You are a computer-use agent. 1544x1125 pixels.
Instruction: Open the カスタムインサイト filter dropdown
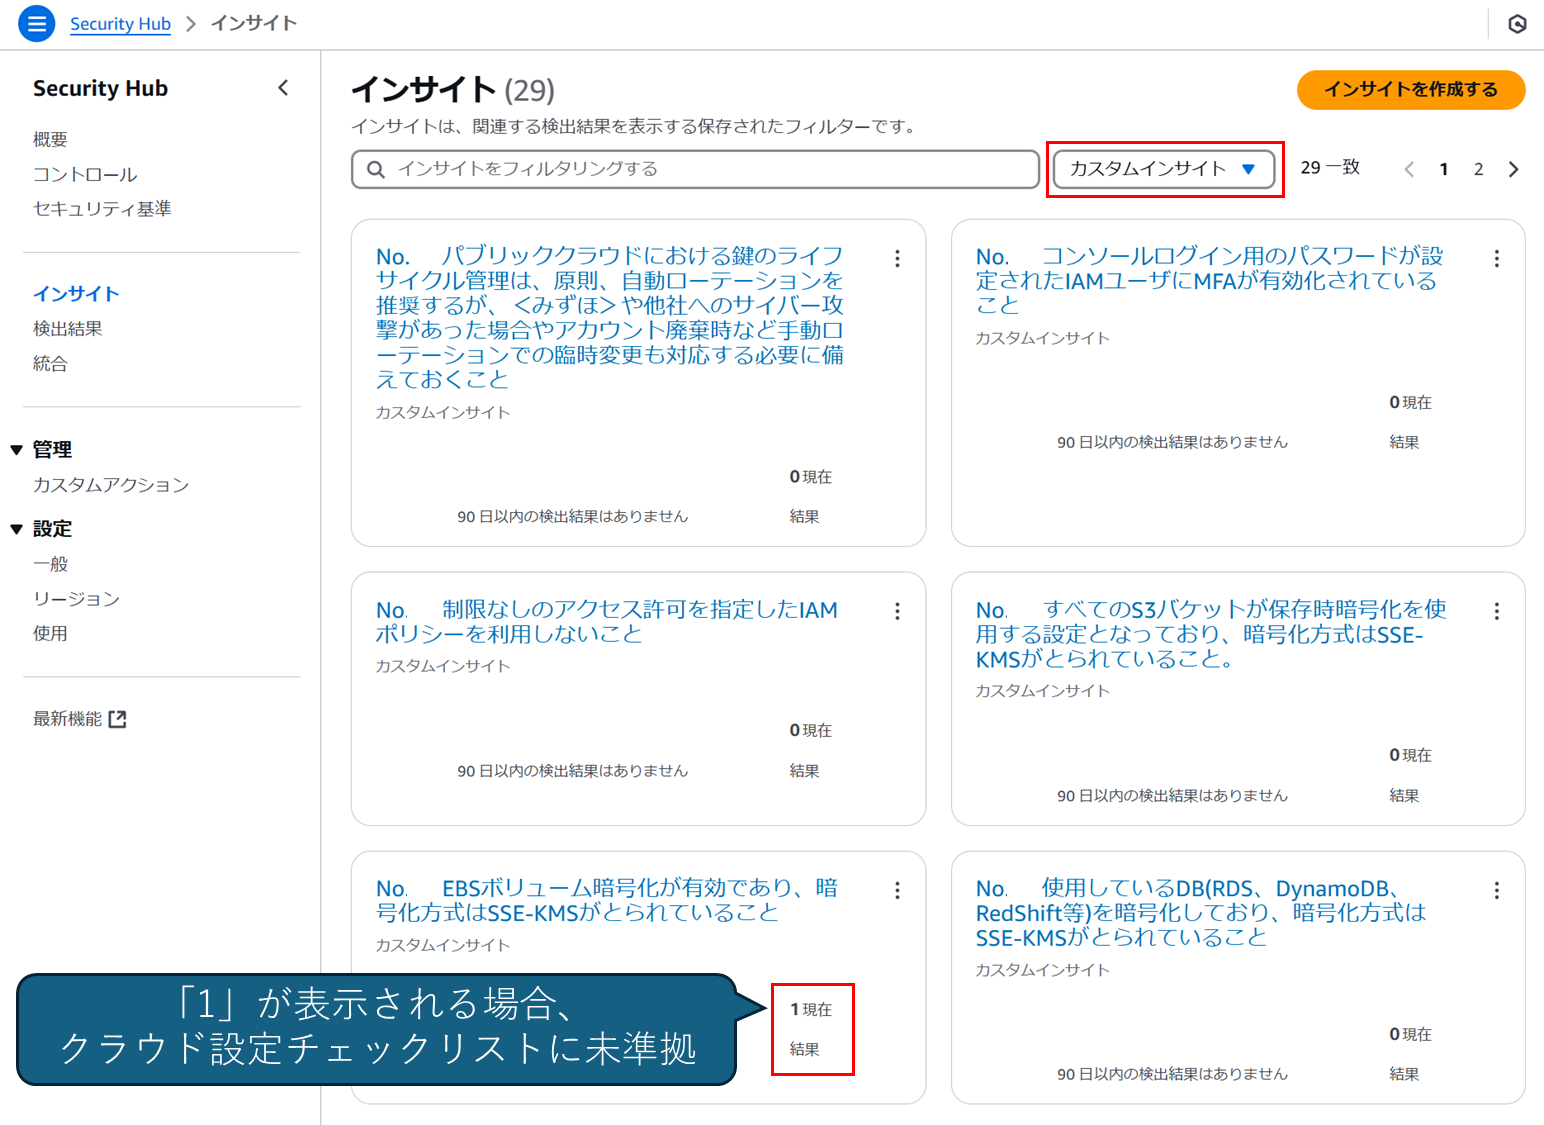1163,169
